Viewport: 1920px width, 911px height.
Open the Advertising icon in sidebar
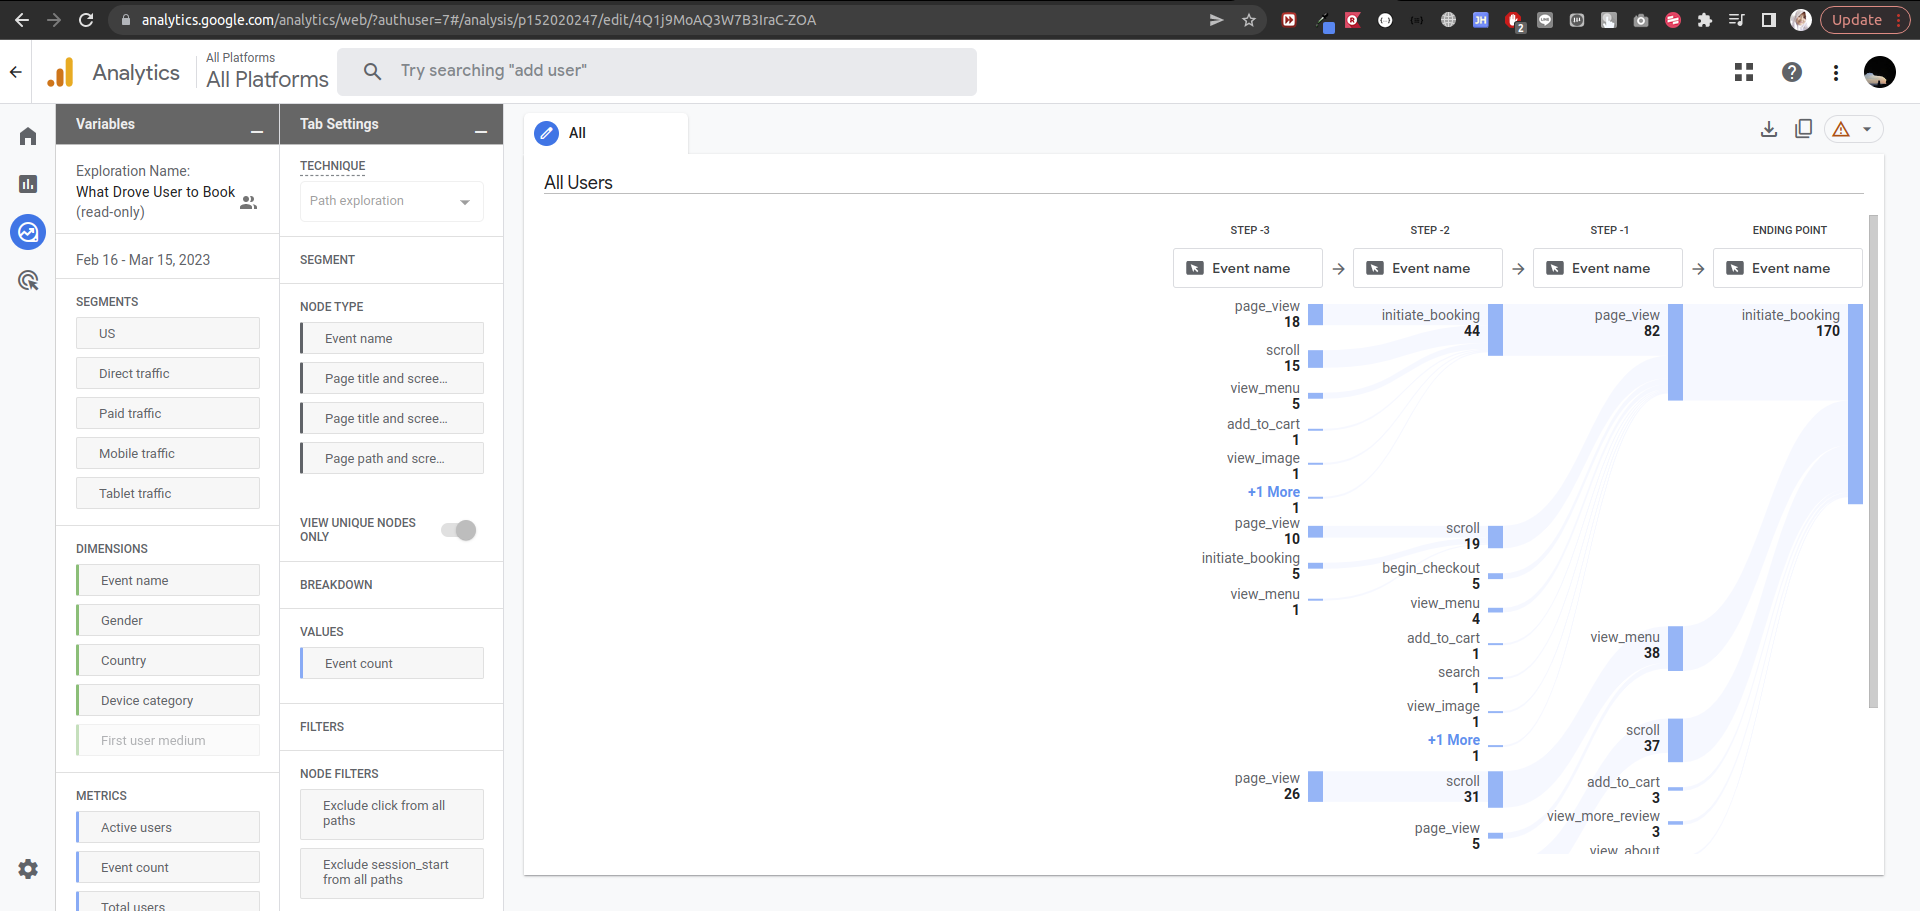coord(28,281)
